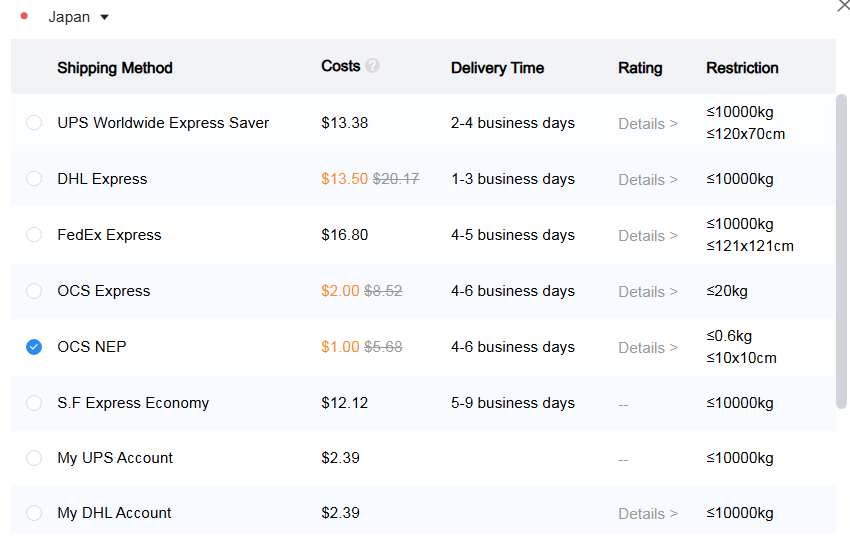View OCS NEP rating Details

(x=647, y=348)
